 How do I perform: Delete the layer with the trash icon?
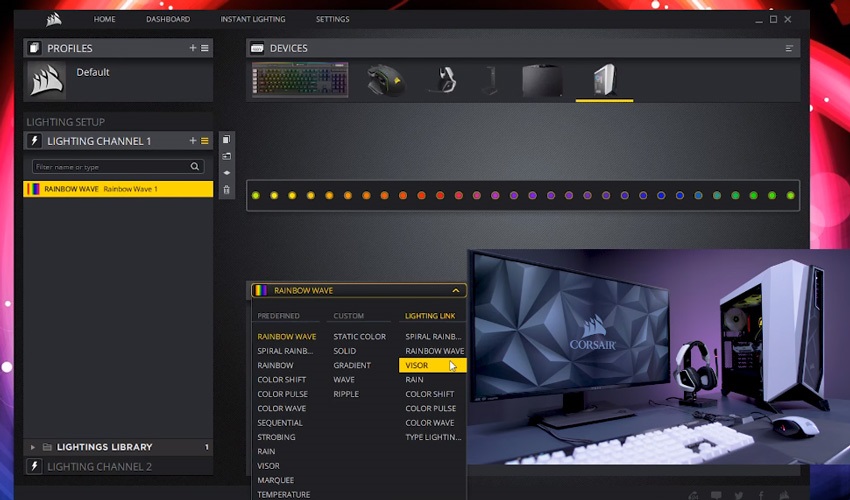[x=227, y=190]
